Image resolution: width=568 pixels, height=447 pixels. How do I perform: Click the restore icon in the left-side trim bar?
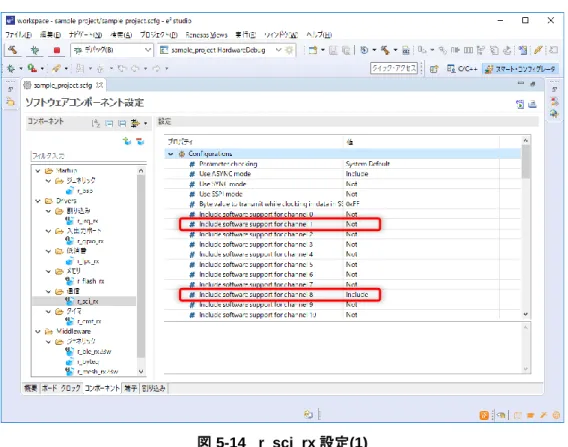[x=11, y=89]
